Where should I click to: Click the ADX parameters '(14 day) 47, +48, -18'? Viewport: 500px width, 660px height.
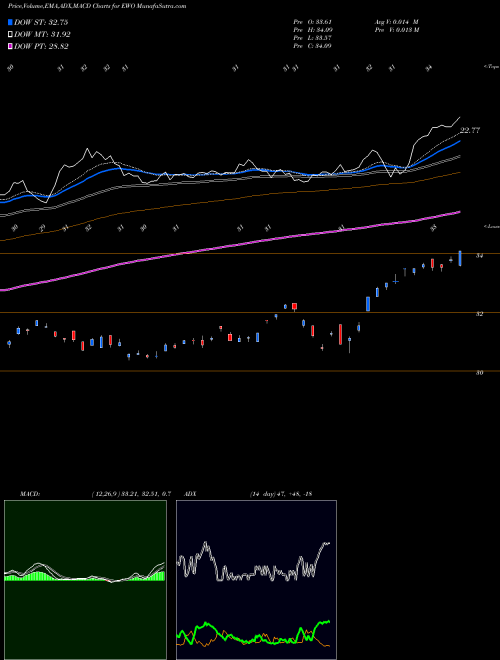point(281,494)
